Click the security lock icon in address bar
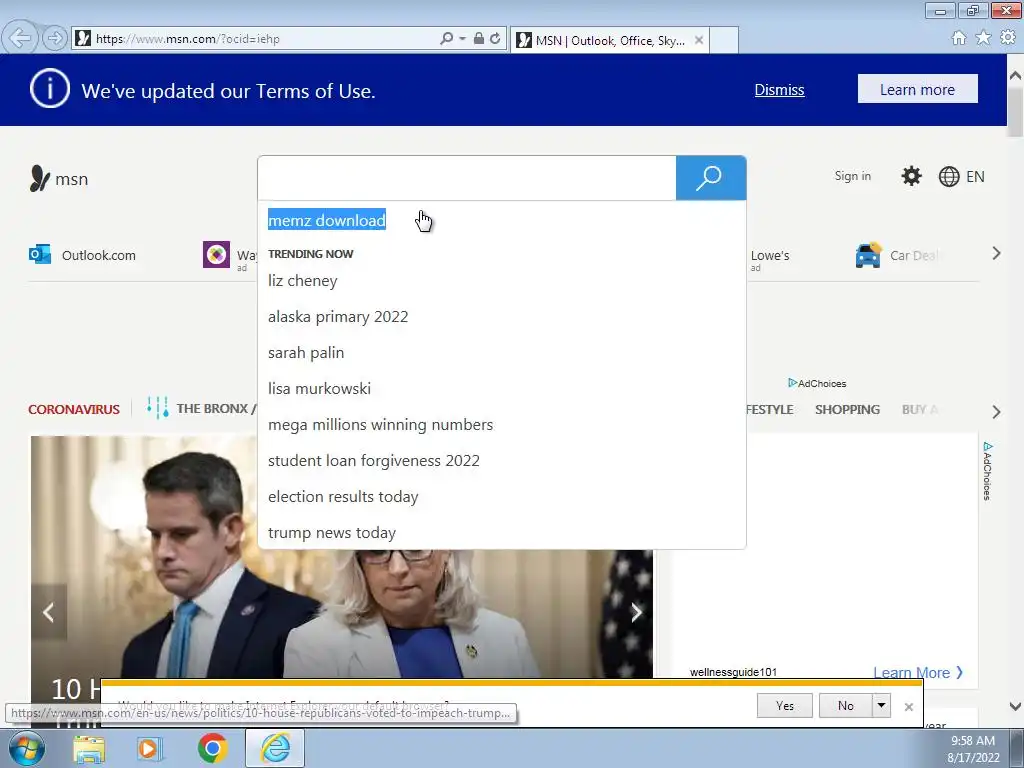Screen dimensions: 1024x768 click(479, 39)
